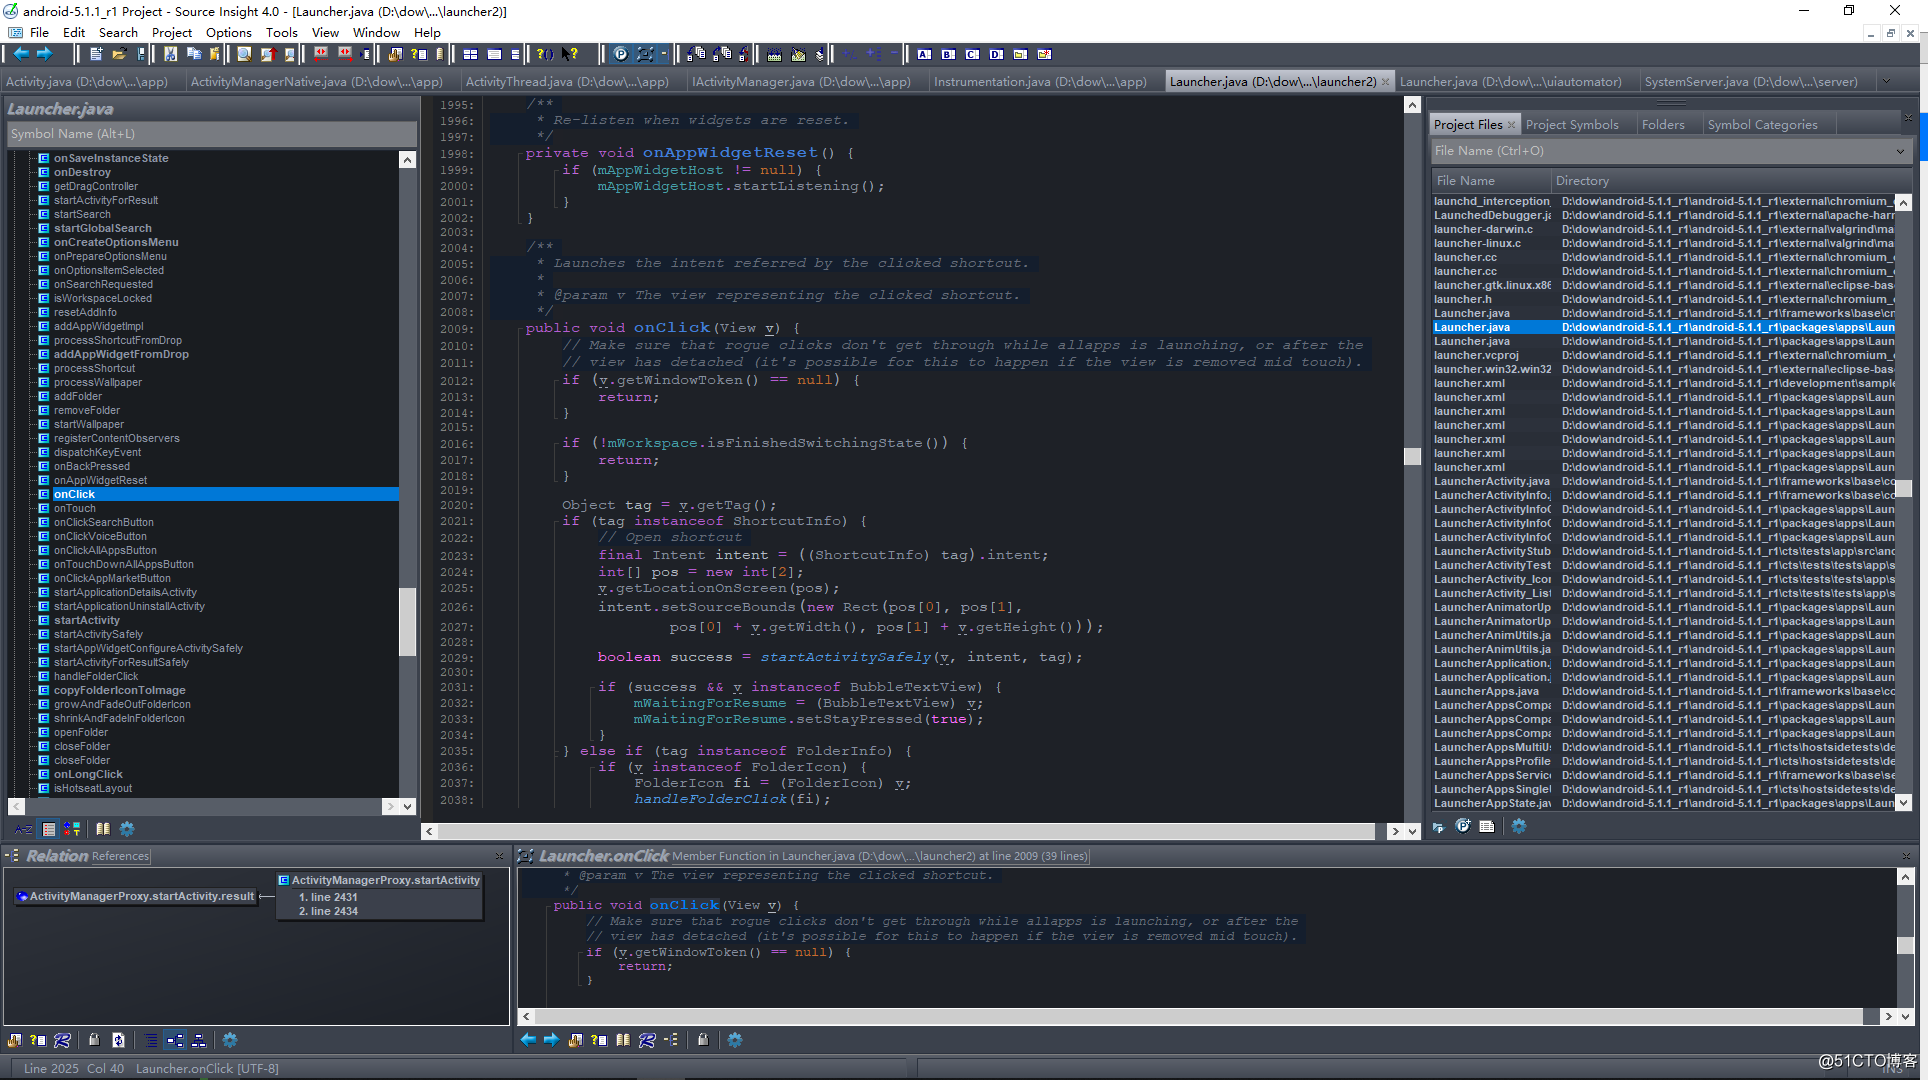The width and height of the screenshot is (1928, 1080).
Task: Cut selection with scissors icon
Action: pos(170,54)
